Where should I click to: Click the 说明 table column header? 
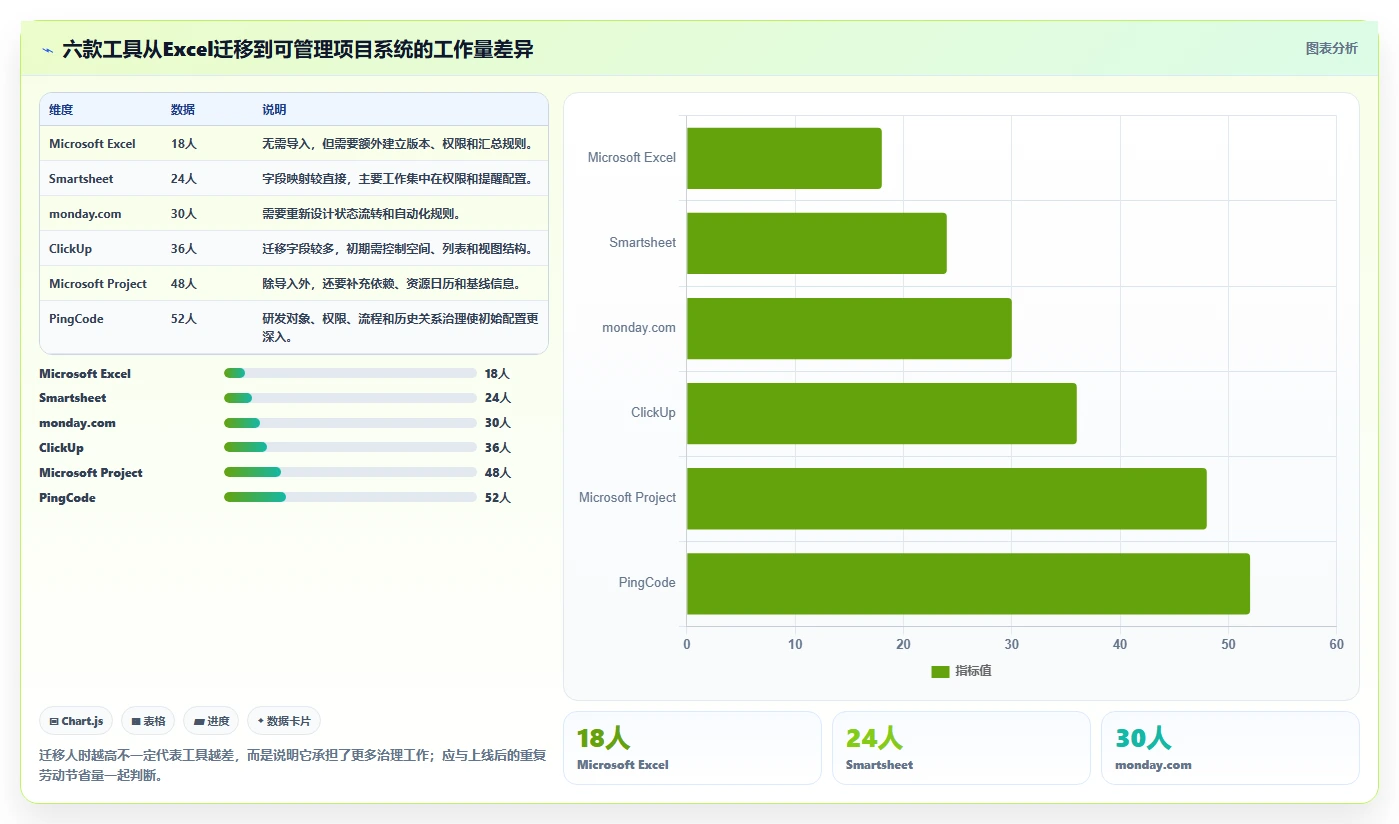point(274,109)
